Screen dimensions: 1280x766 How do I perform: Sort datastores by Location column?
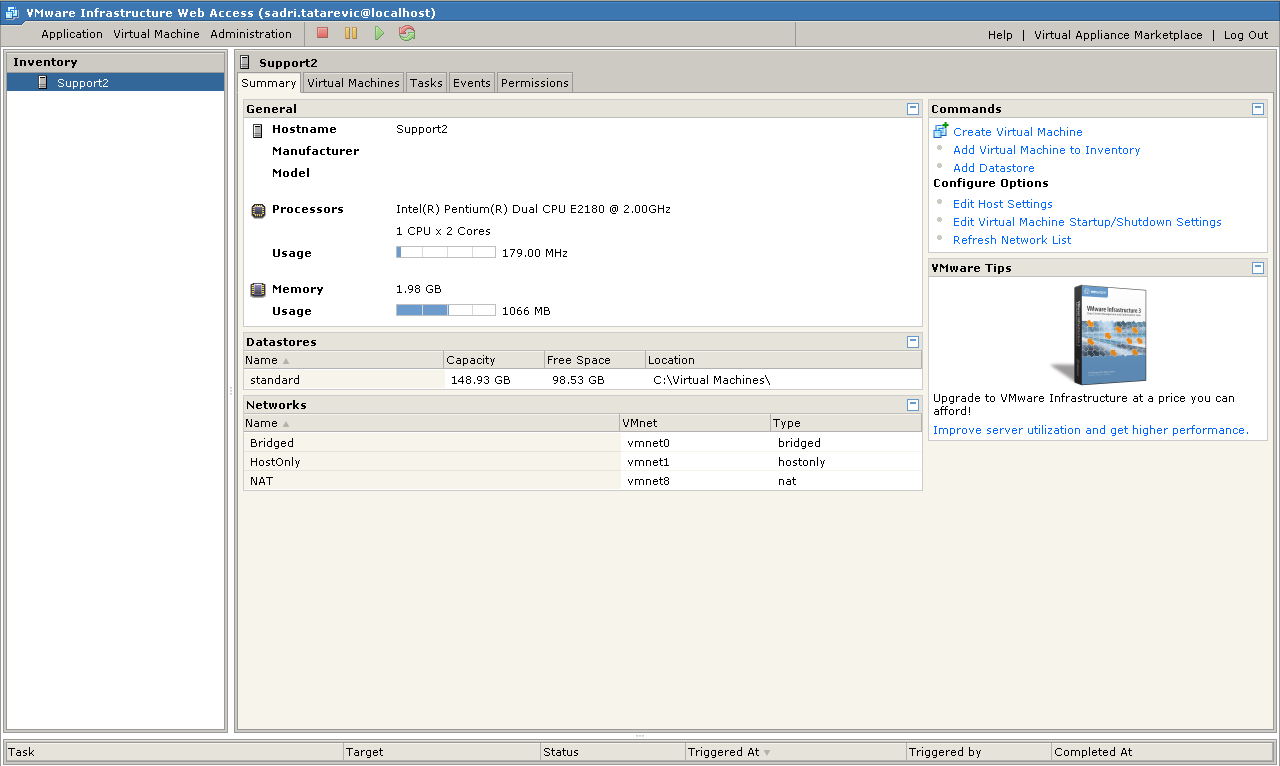pyautogui.click(x=784, y=360)
